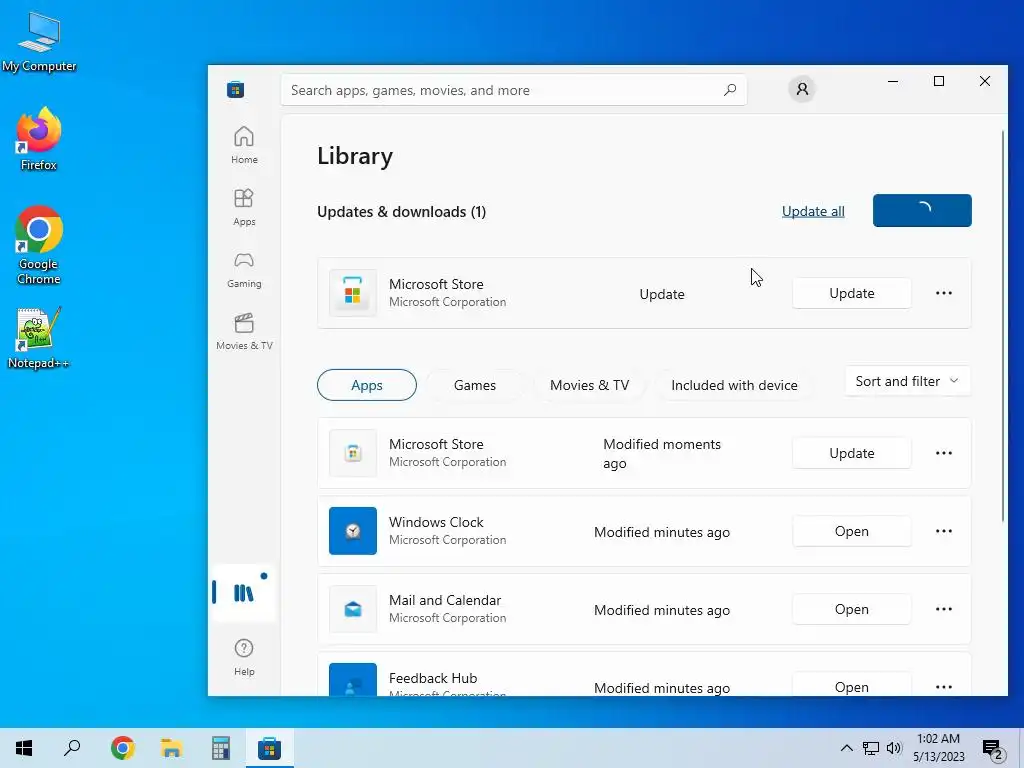The image size is (1024, 768).
Task: Click Microsoft Store taskbar icon
Action: (270, 748)
